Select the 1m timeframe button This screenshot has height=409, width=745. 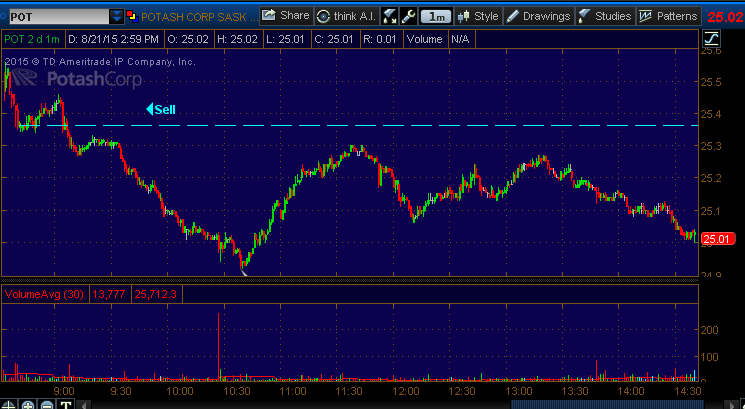435,16
